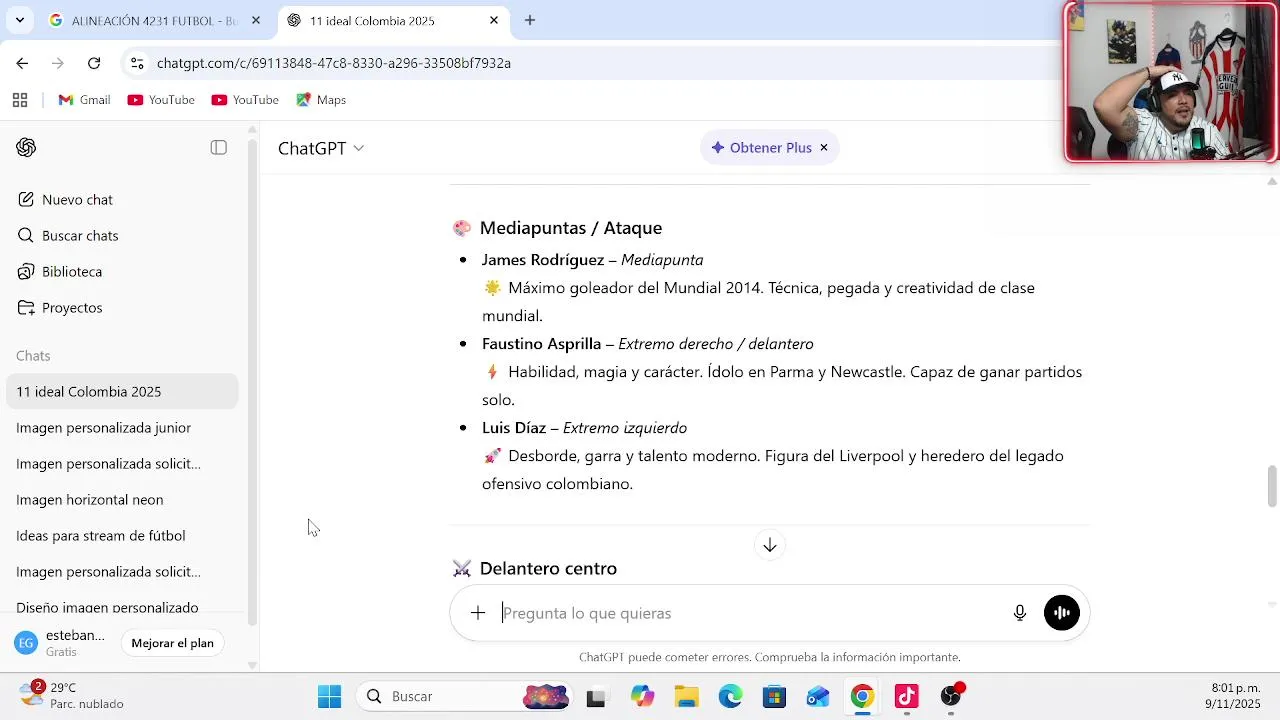1280x720 pixels.
Task: Open the Gmail bookmark
Action: (x=84, y=100)
